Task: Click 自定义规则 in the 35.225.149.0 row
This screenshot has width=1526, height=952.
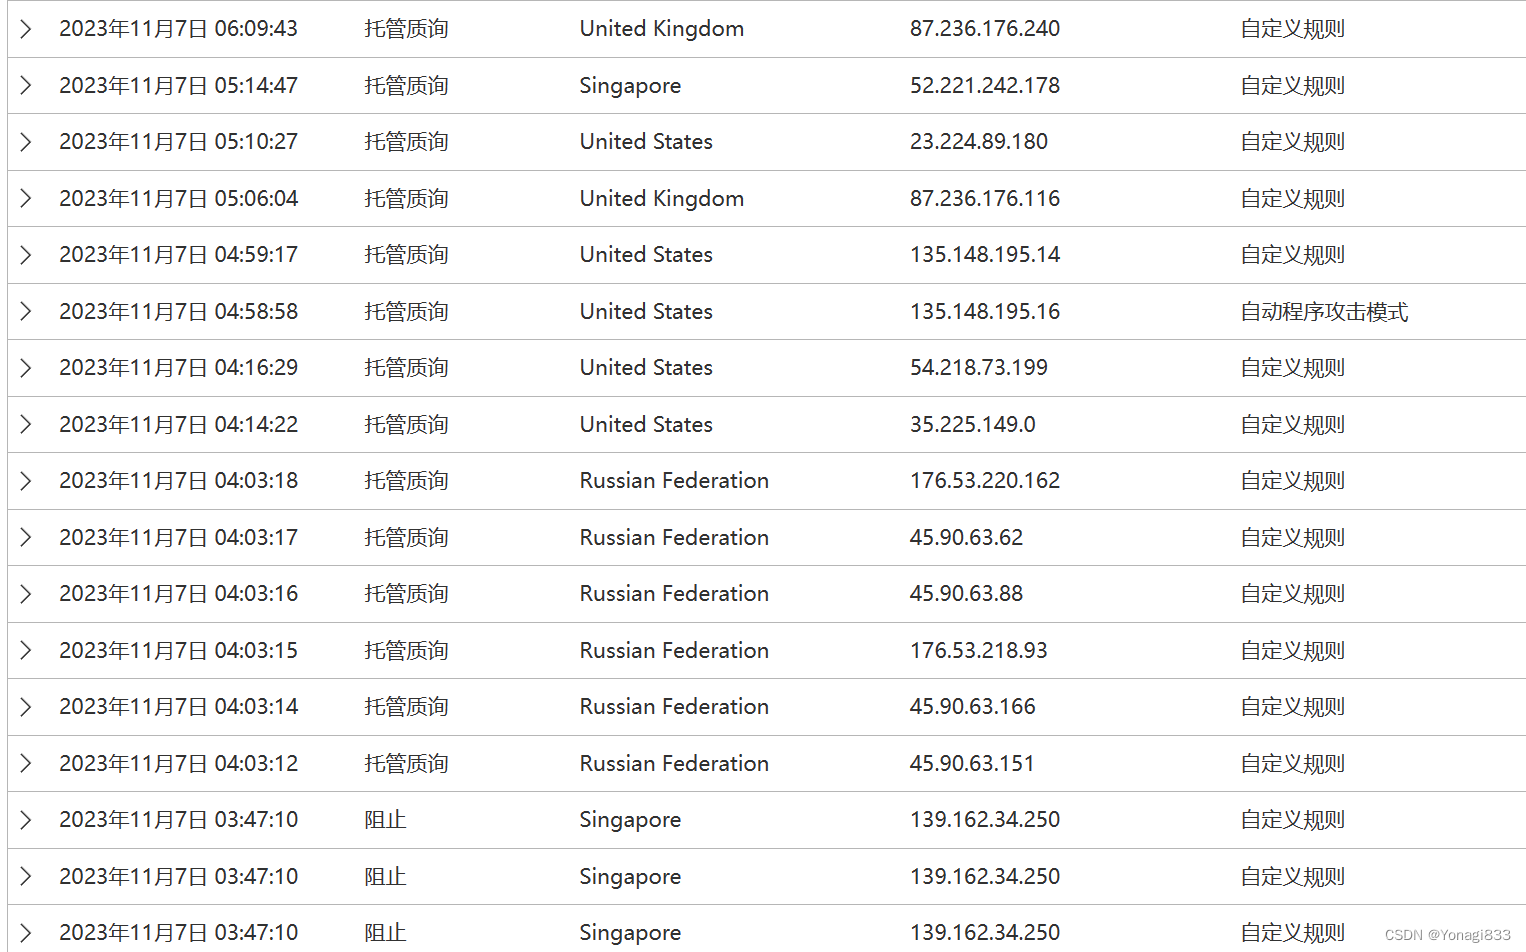Action: (1293, 425)
